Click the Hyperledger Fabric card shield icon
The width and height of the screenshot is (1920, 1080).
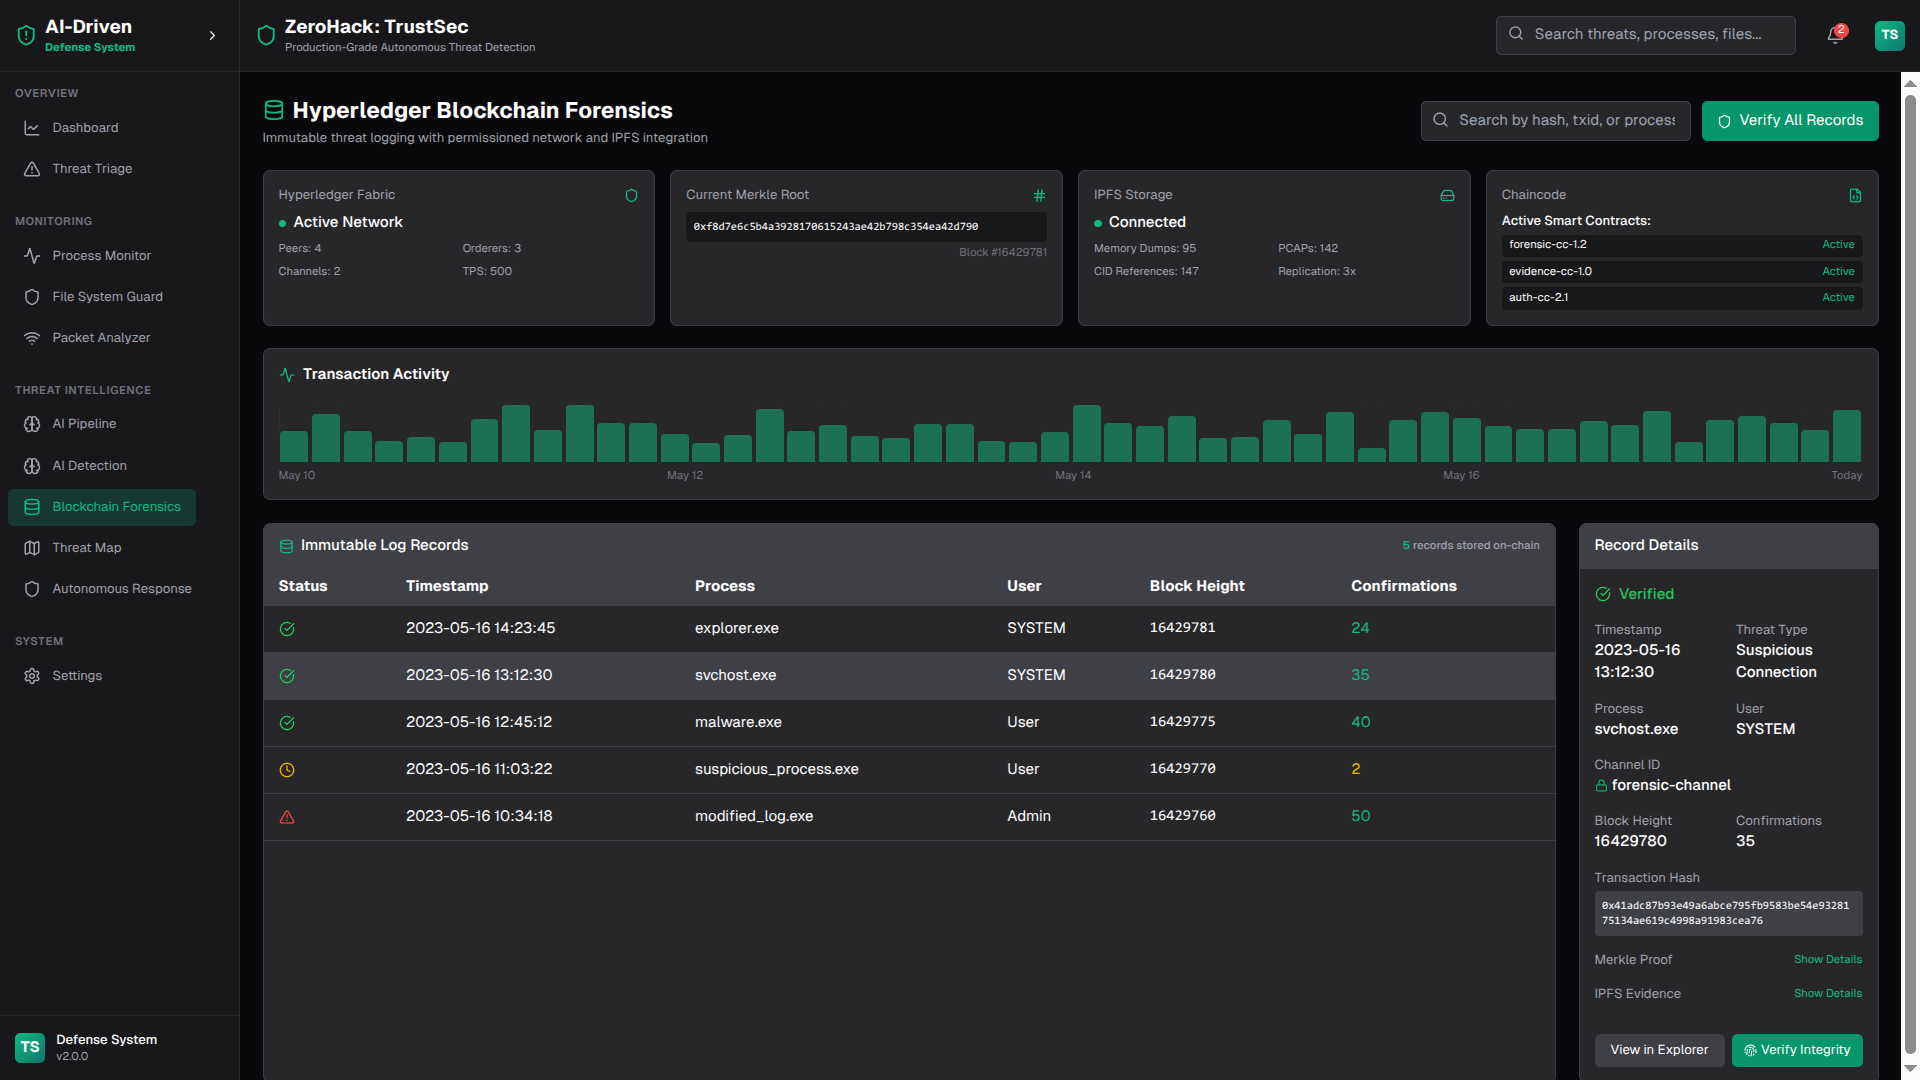tap(631, 196)
